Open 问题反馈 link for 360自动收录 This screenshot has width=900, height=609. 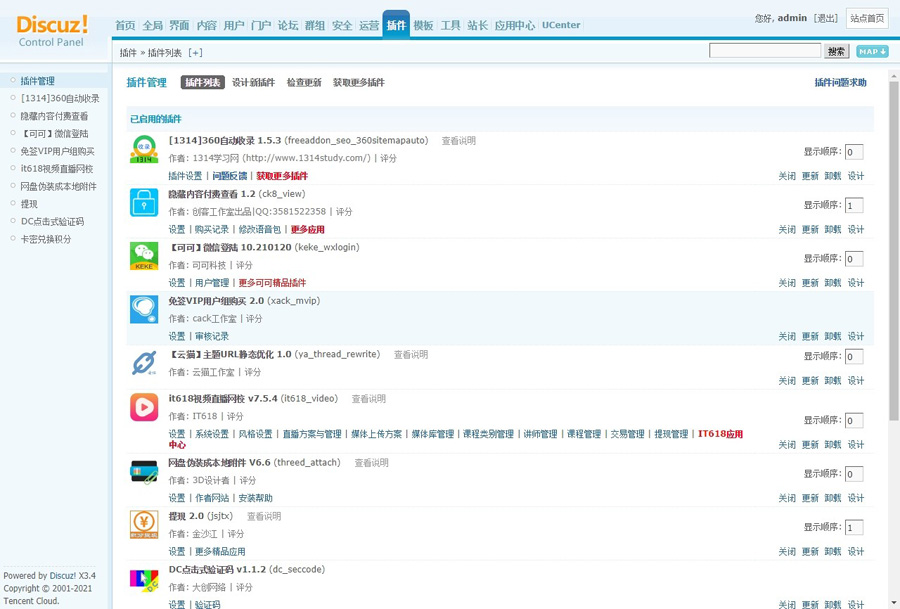230,176
